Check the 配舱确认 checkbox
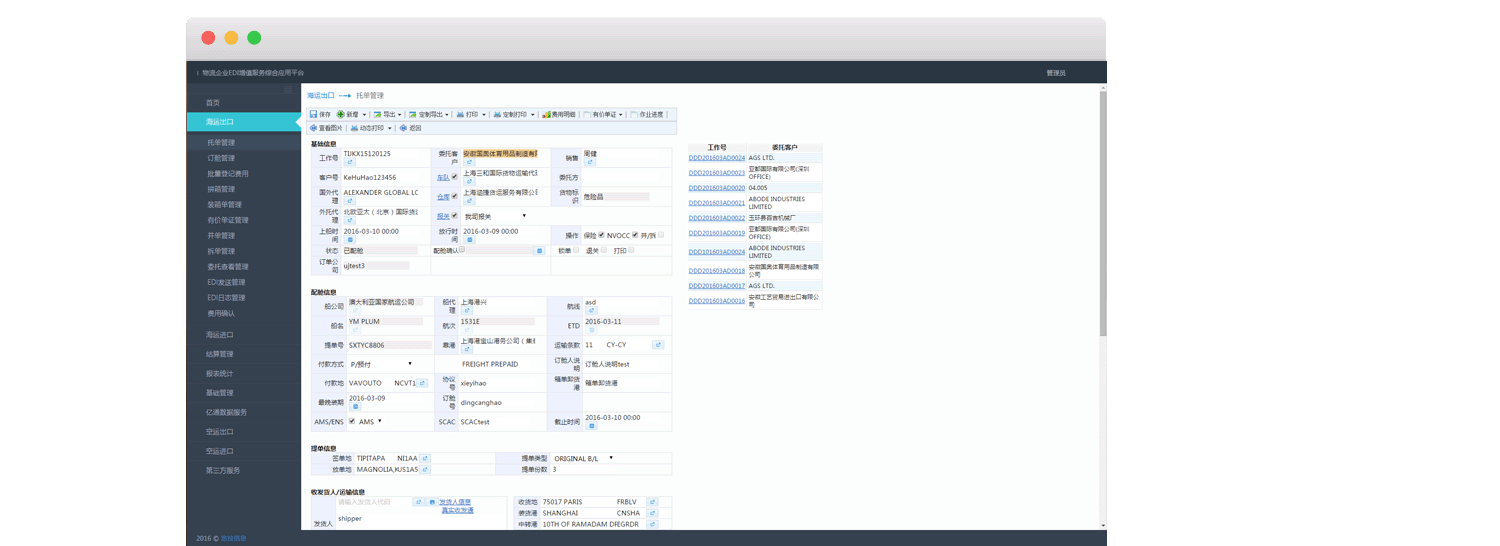This screenshot has height=546, width=1500. (462, 249)
